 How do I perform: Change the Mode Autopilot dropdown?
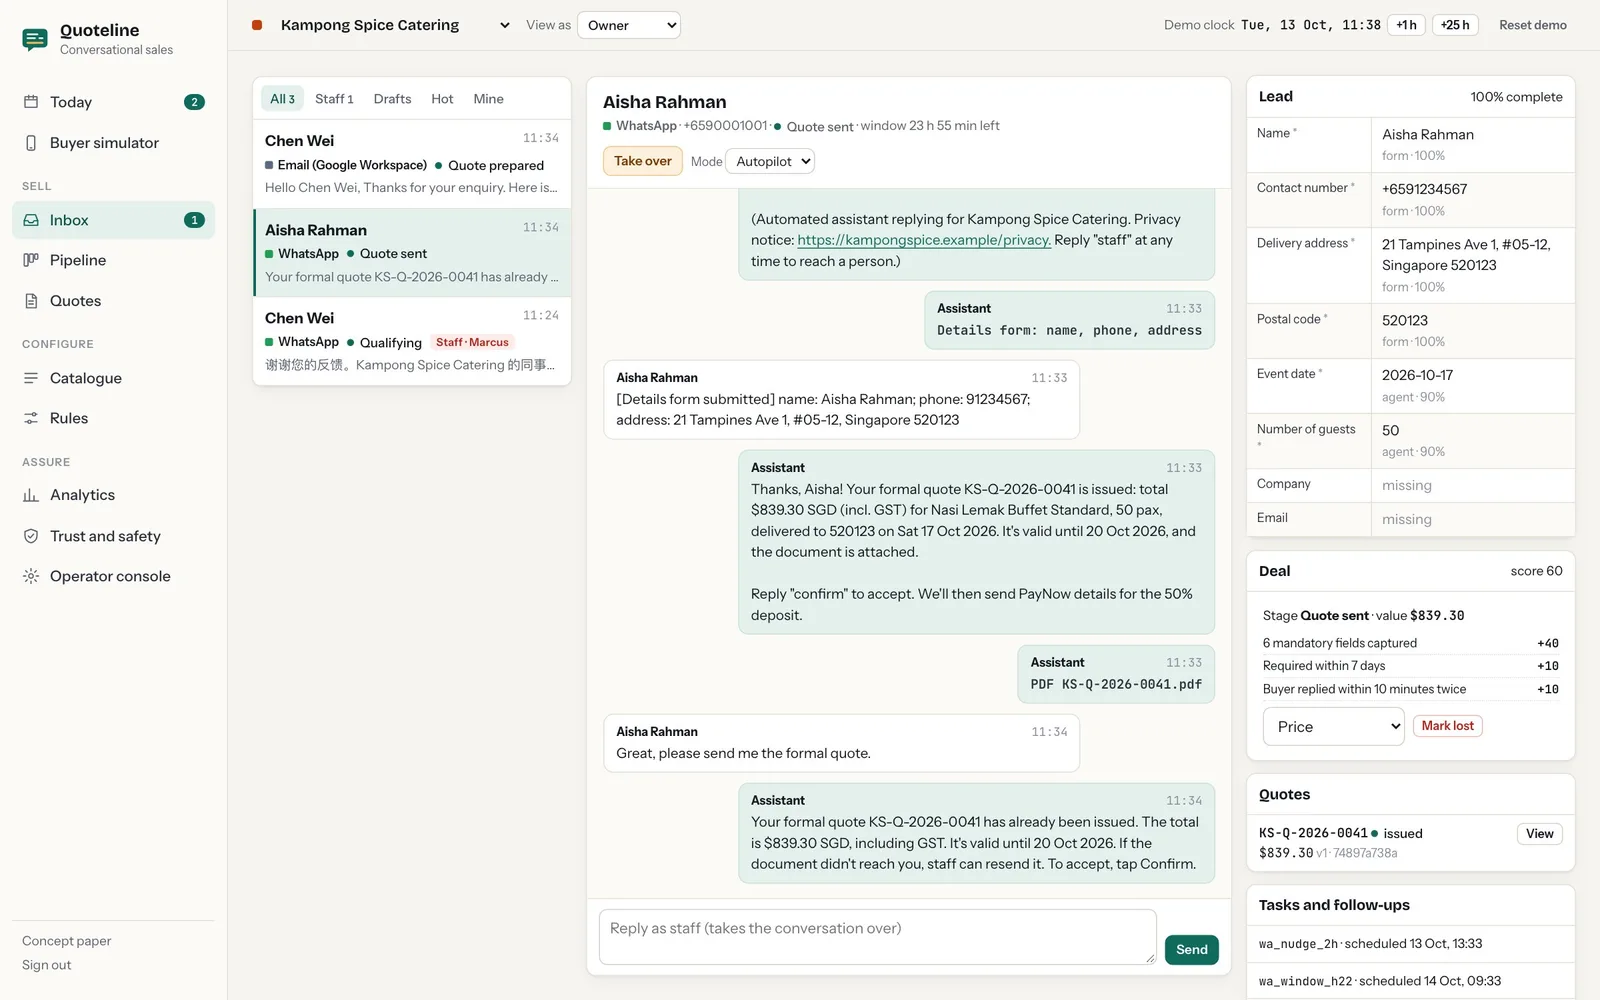click(770, 161)
